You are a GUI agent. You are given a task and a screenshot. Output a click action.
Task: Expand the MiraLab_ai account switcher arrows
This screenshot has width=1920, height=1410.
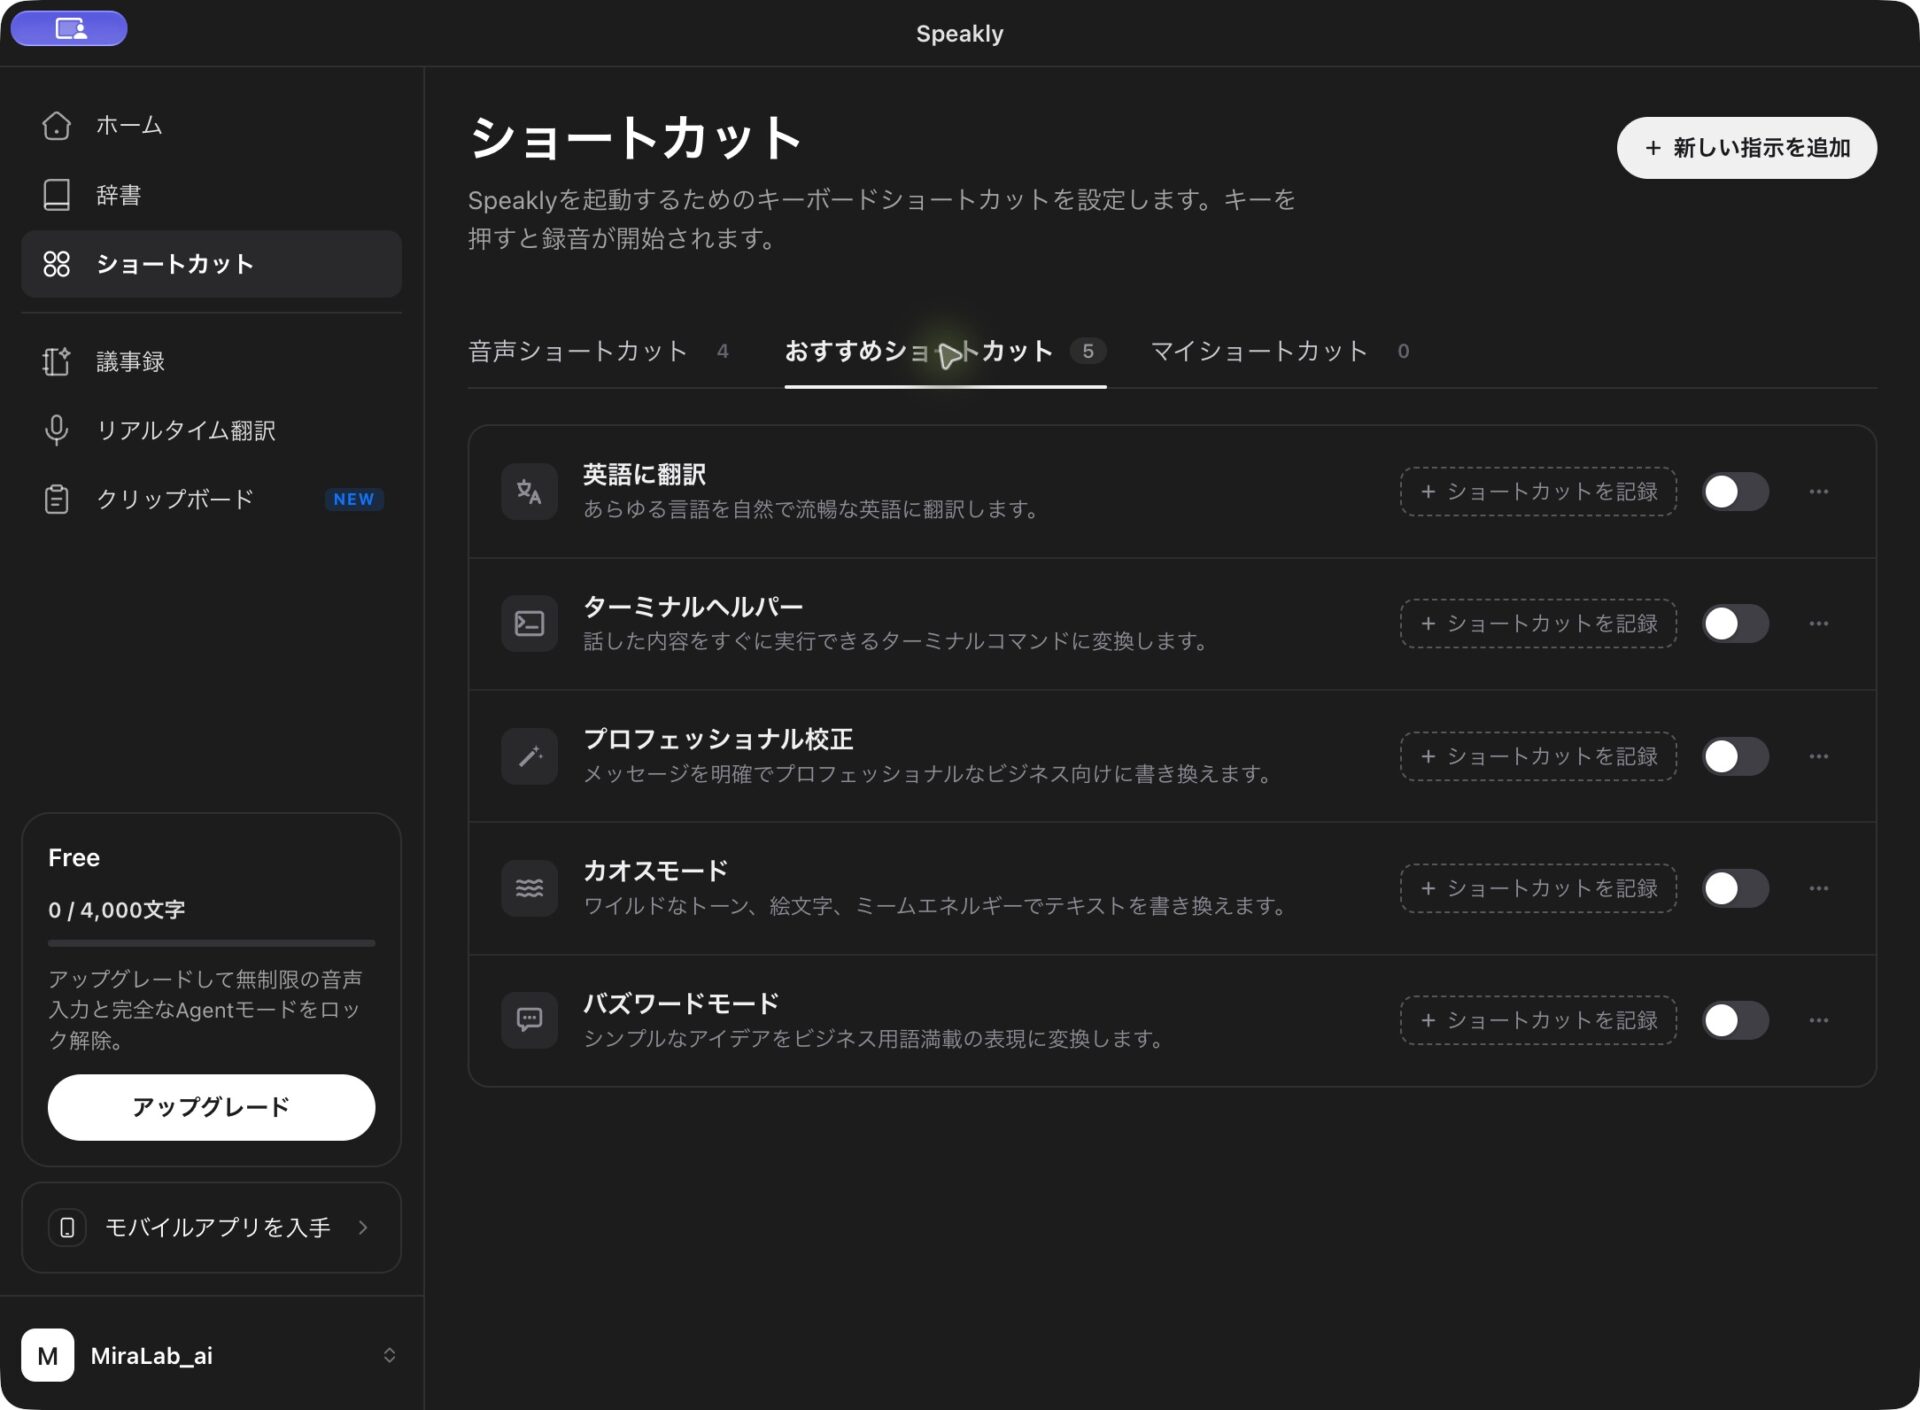coord(389,1355)
